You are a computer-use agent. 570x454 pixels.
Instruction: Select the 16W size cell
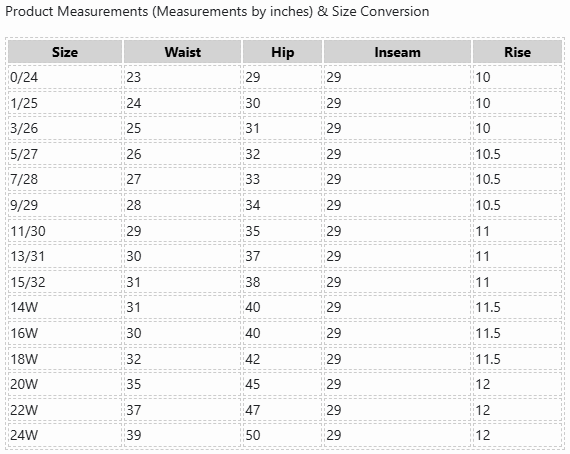65,333
